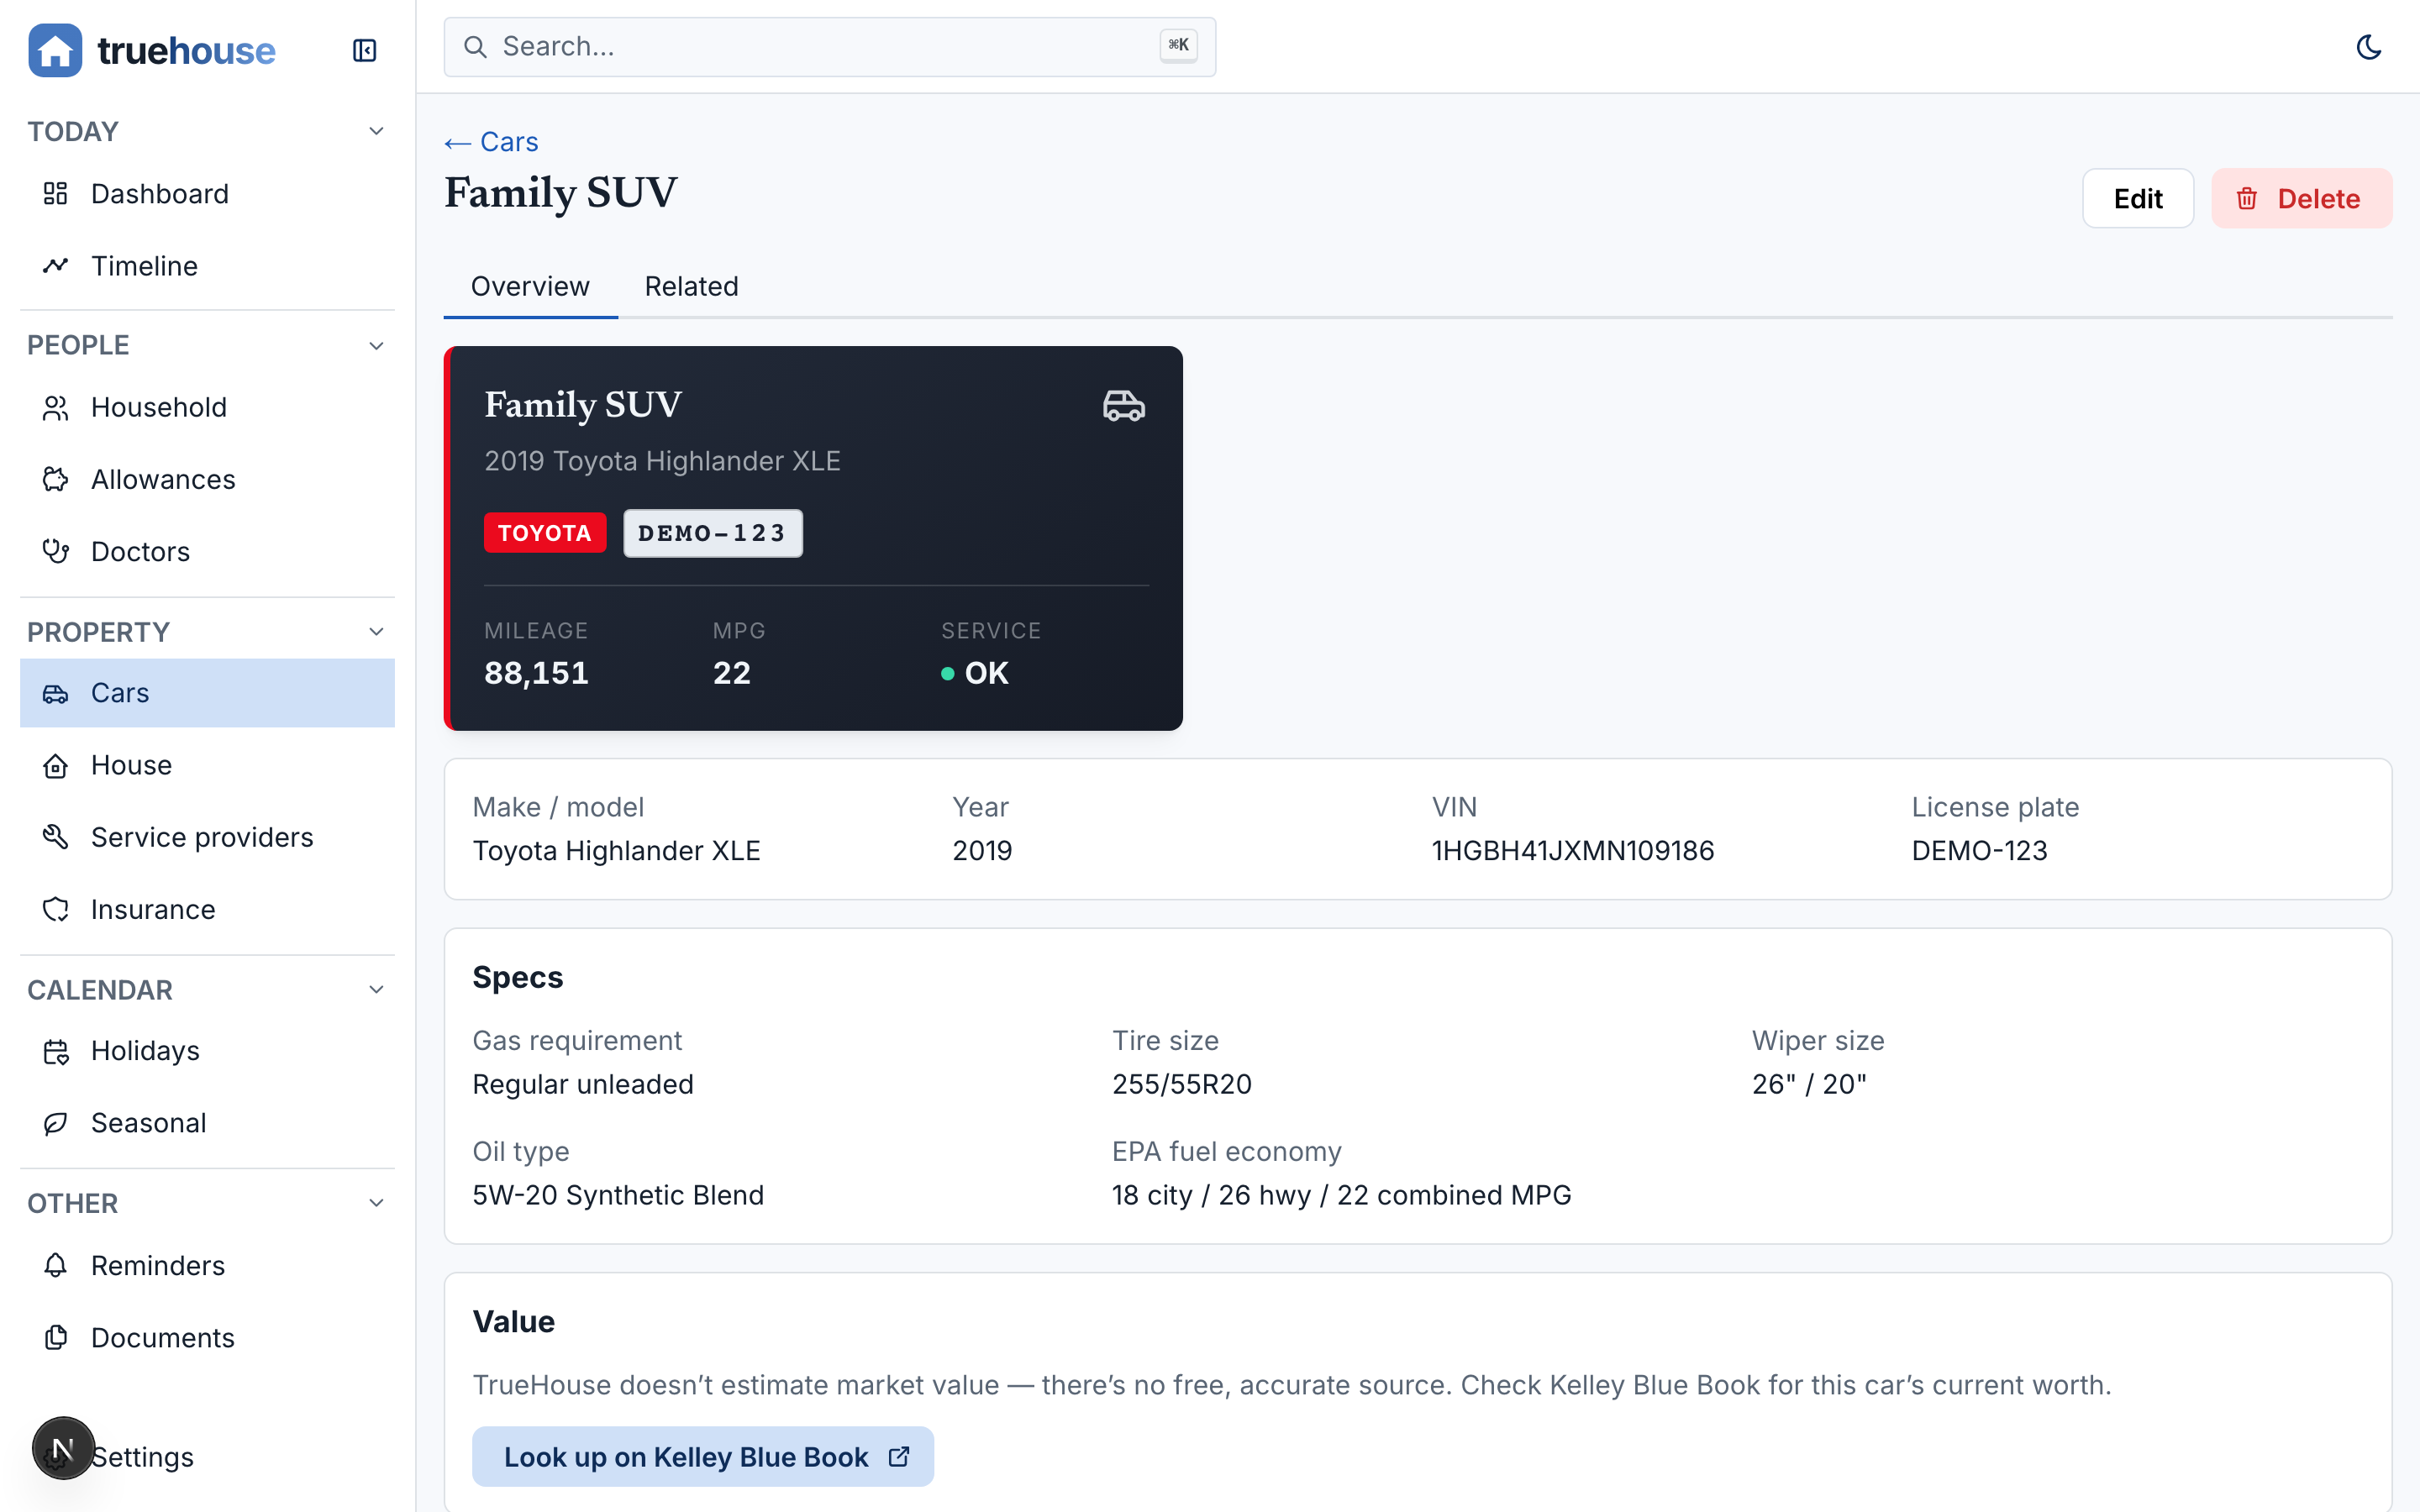The image size is (2420, 1512).
Task: Click the tire size 255/55R20
Action: pyautogui.click(x=1181, y=1084)
